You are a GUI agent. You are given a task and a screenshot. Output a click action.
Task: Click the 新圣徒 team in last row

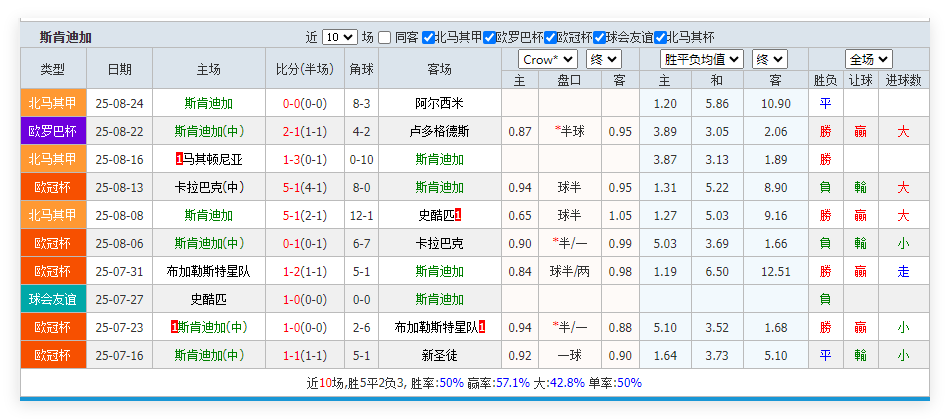tap(439, 355)
